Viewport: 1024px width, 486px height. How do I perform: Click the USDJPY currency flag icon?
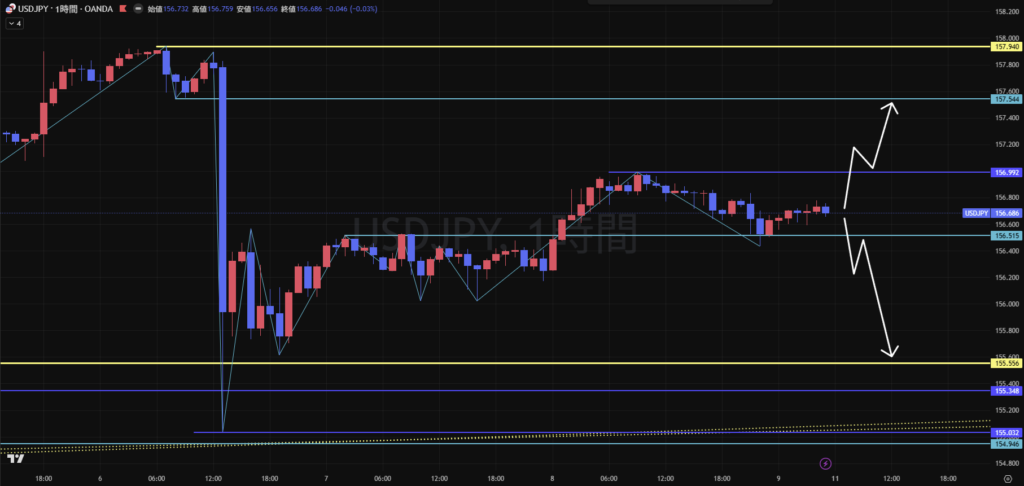point(11,9)
